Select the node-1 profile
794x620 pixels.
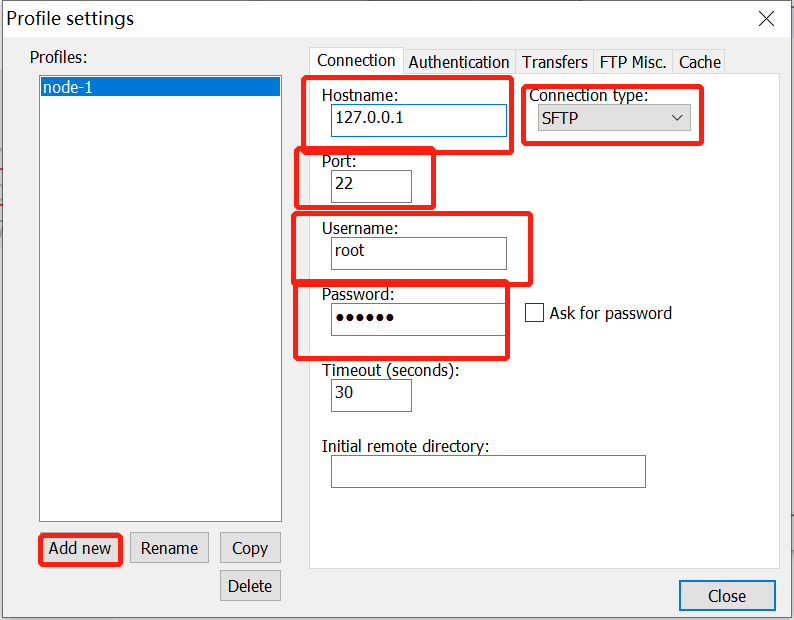(x=160, y=87)
